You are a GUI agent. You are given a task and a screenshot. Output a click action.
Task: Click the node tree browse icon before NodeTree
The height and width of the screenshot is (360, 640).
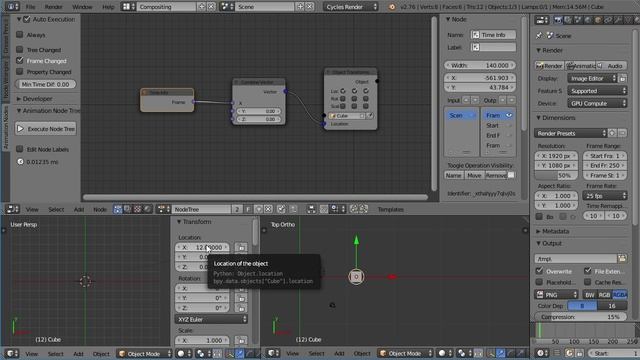pos(164,209)
